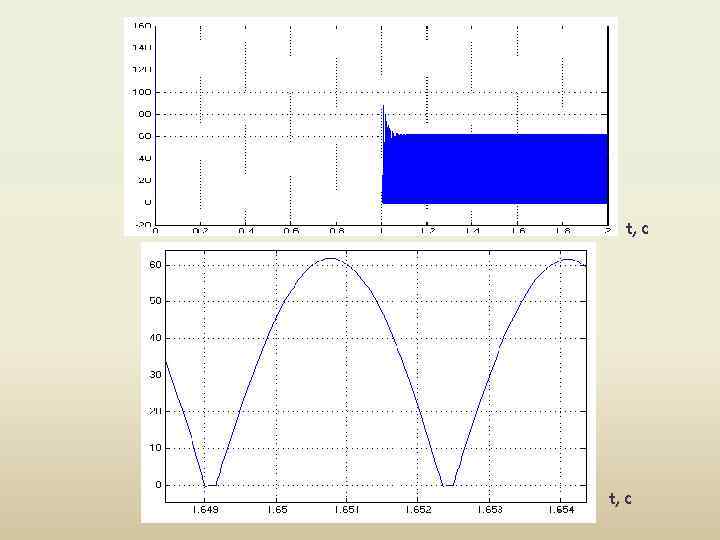Viewport: 720px width, 540px height.
Task: Click the 't, c' label beside the lower plot
Action: (620, 499)
